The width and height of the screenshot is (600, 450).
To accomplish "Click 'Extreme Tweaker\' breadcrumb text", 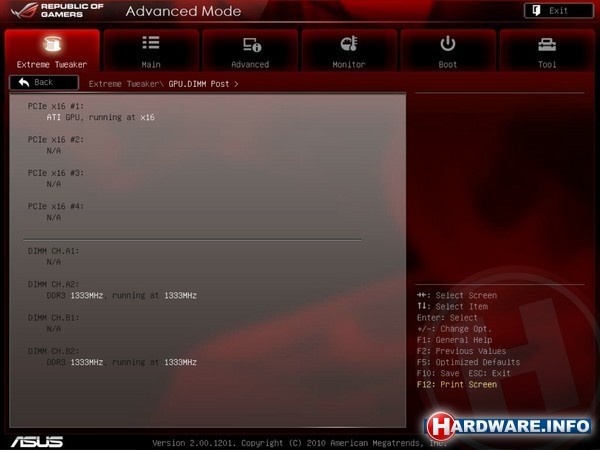I will (127, 84).
